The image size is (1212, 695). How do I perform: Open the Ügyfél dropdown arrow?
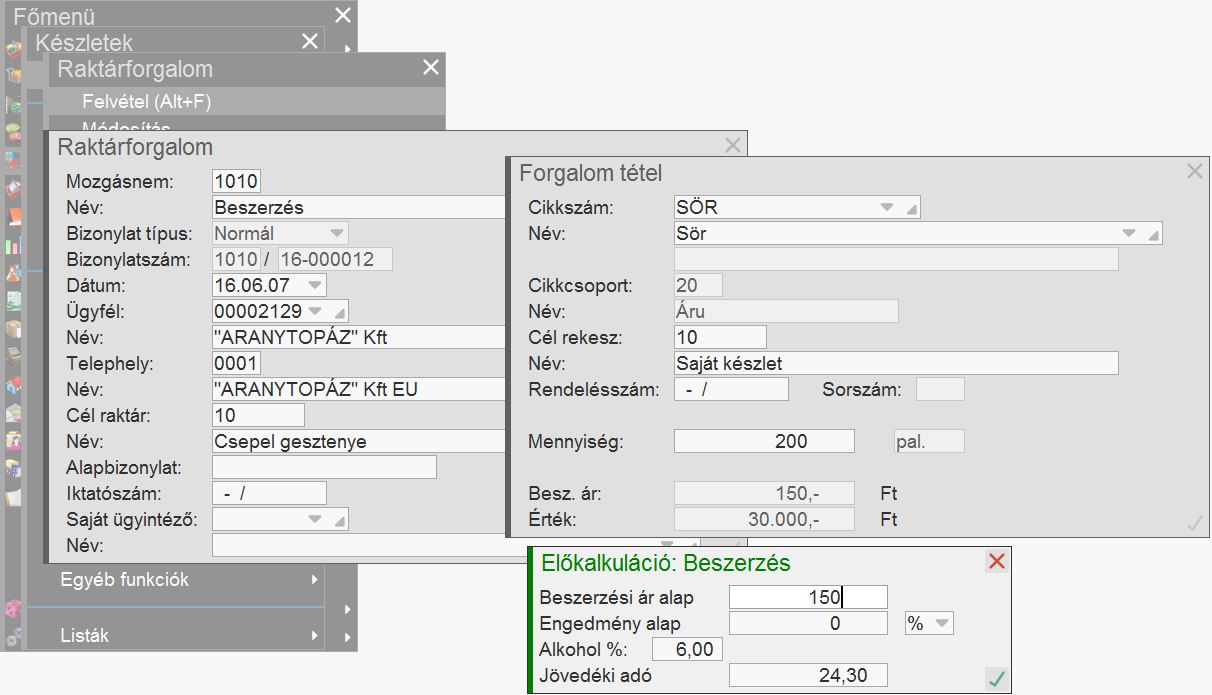pyautogui.click(x=316, y=311)
